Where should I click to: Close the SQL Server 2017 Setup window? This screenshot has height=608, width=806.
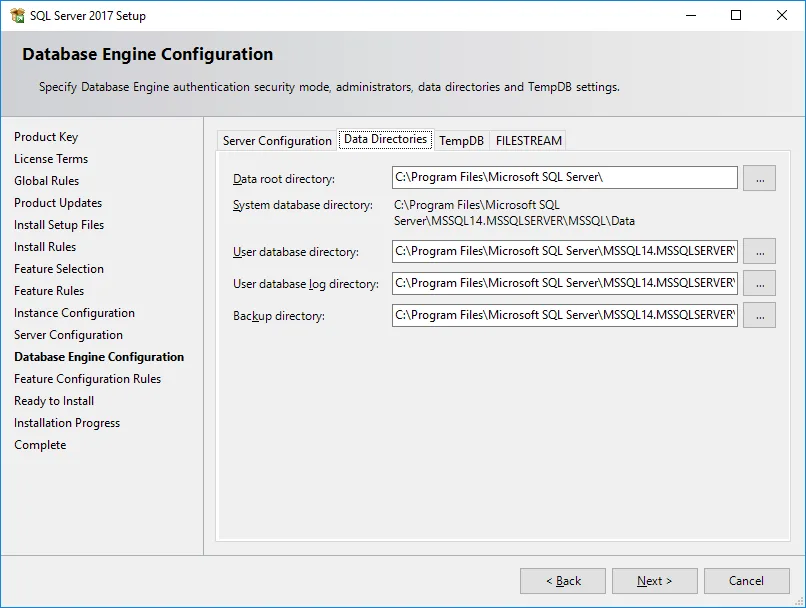[x=782, y=15]
